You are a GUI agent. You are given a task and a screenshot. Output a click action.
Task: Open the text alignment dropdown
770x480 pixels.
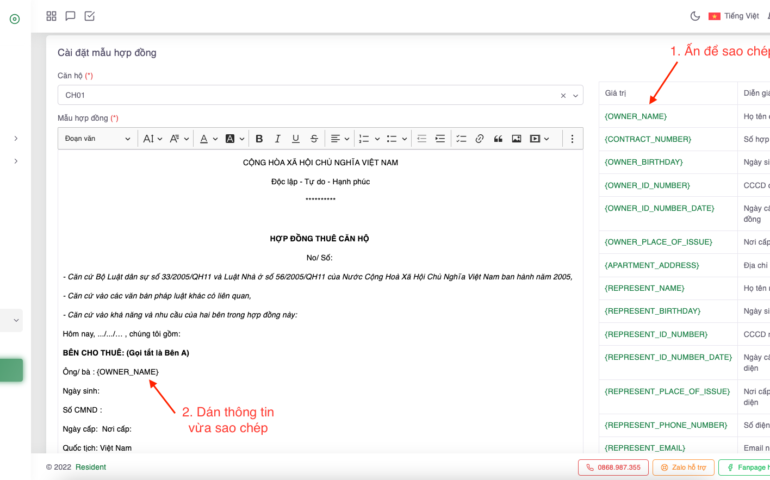click(339, 139)
